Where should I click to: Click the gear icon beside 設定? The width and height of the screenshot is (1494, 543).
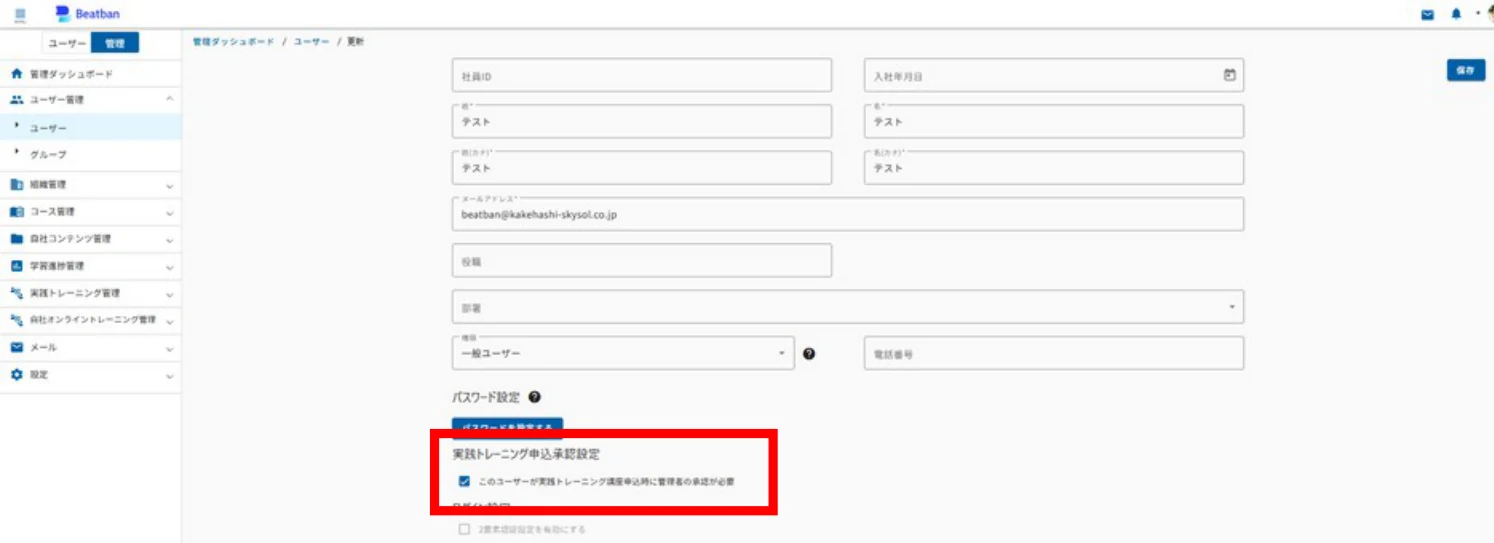[16, 374]
